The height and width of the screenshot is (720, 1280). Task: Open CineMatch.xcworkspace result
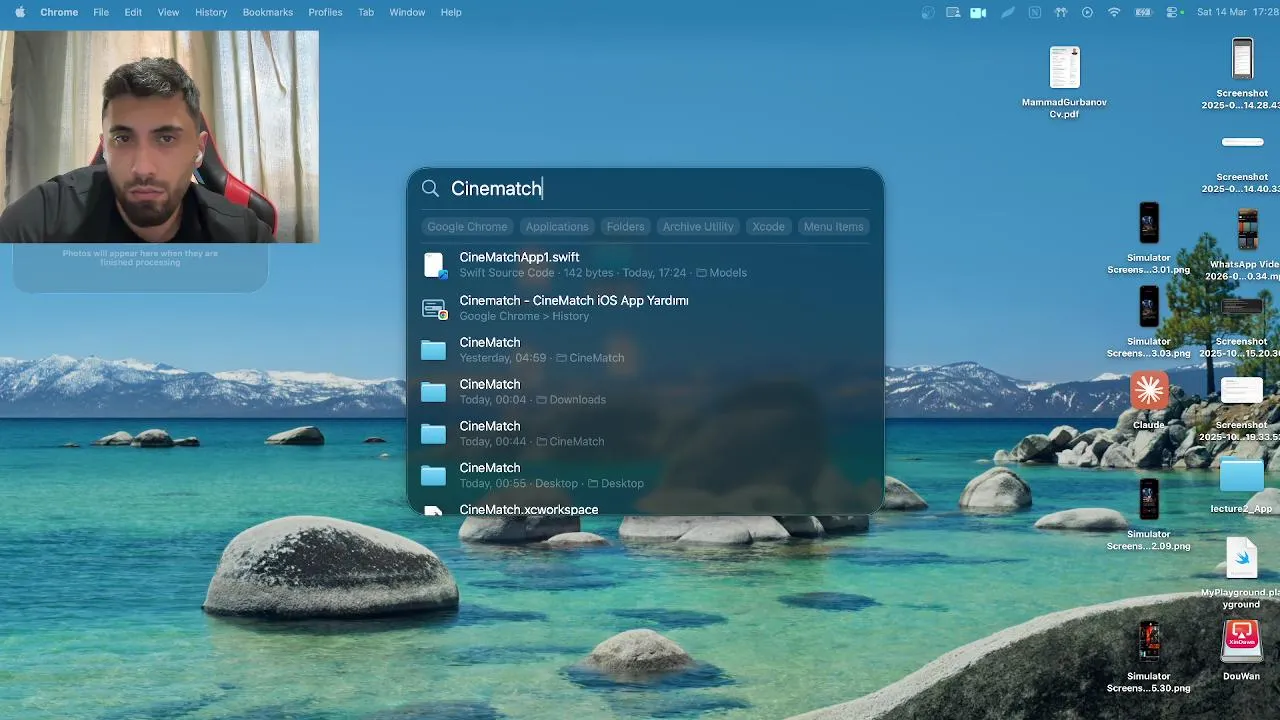click(x=645, y=508)
